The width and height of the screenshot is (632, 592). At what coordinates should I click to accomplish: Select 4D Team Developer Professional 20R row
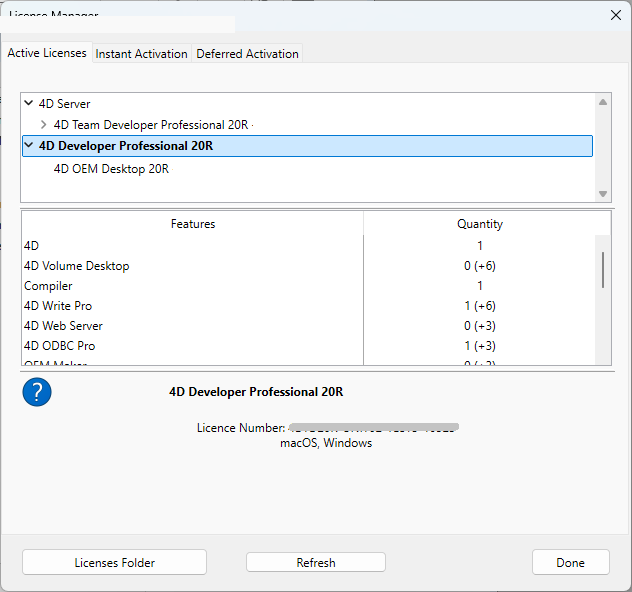click(307, 125)
